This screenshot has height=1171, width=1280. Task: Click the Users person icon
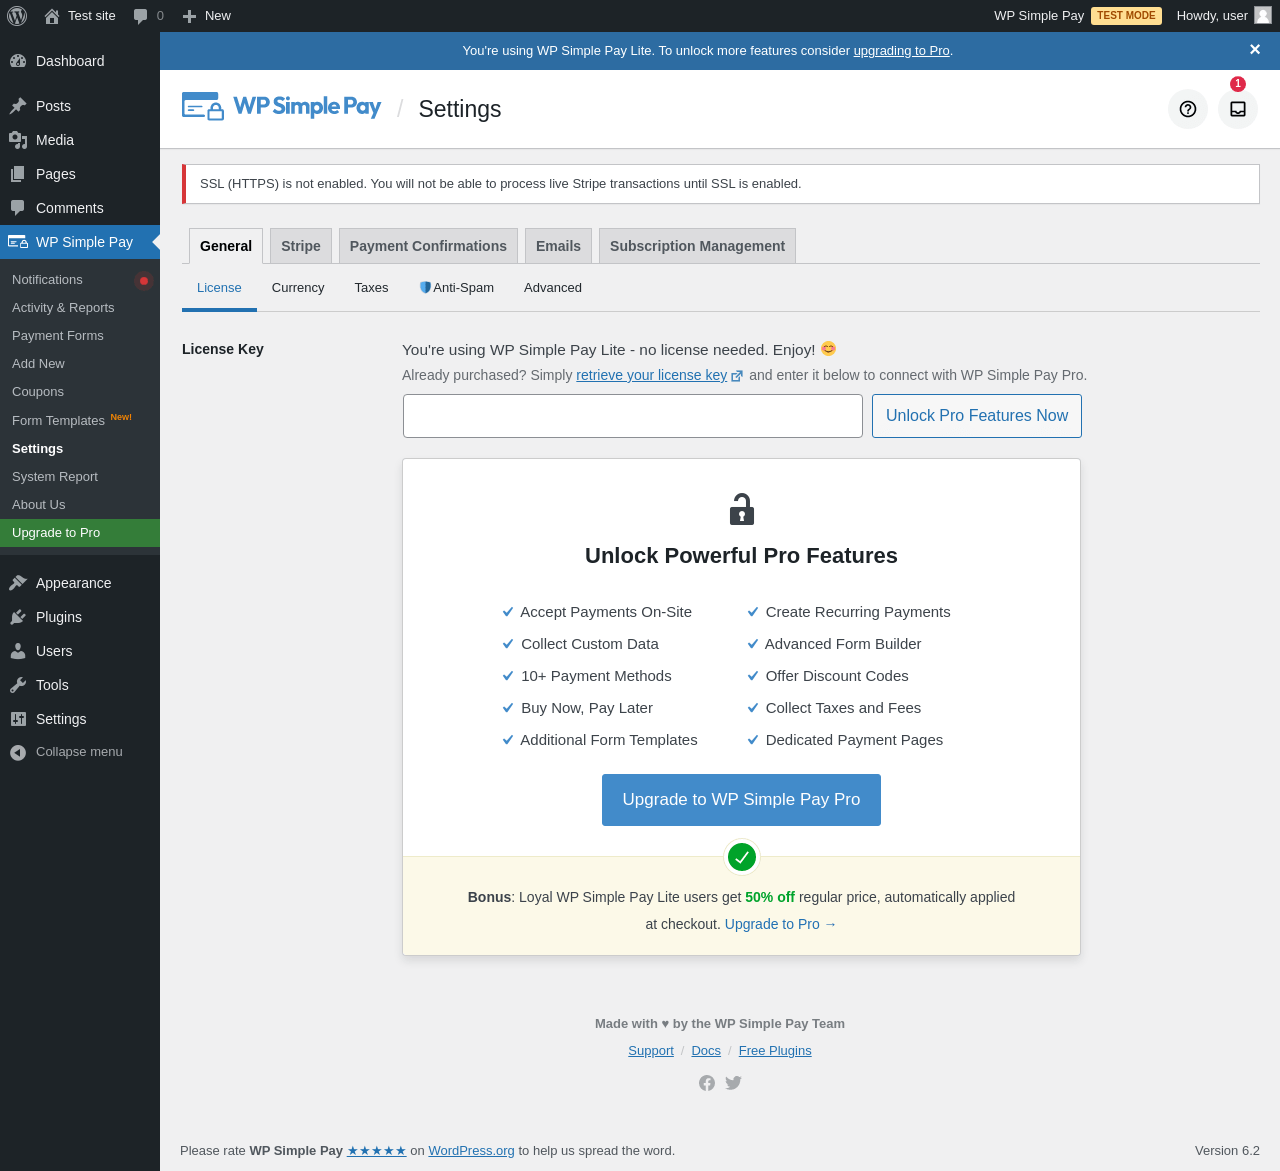pos(18,651)
